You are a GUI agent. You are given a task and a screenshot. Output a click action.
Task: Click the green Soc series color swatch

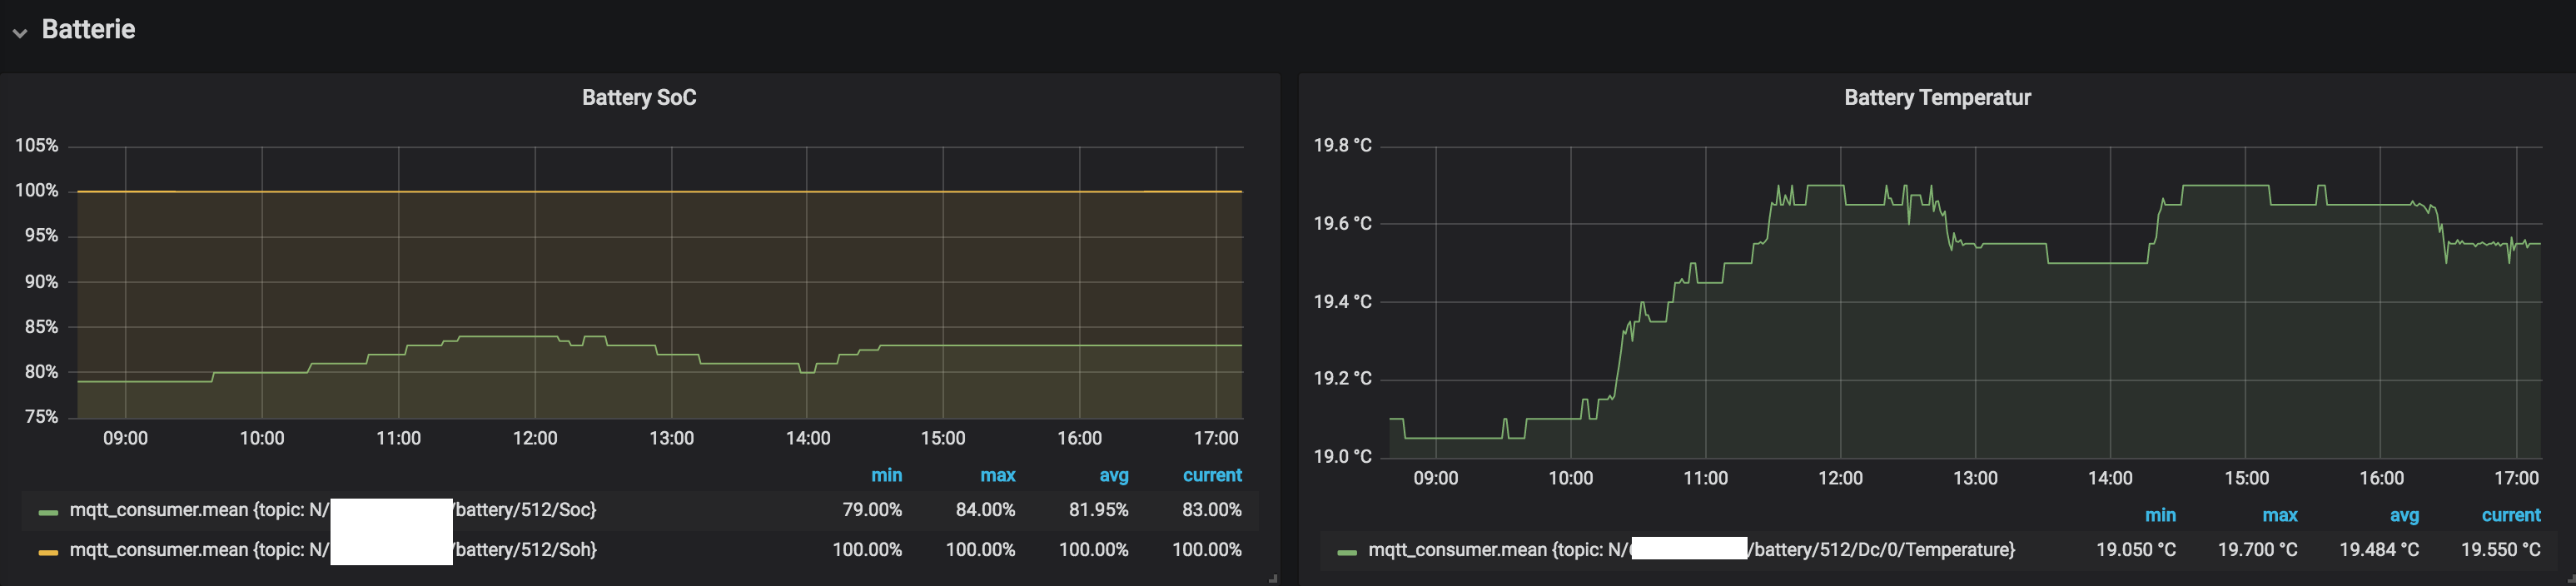(x=48, y=512)
